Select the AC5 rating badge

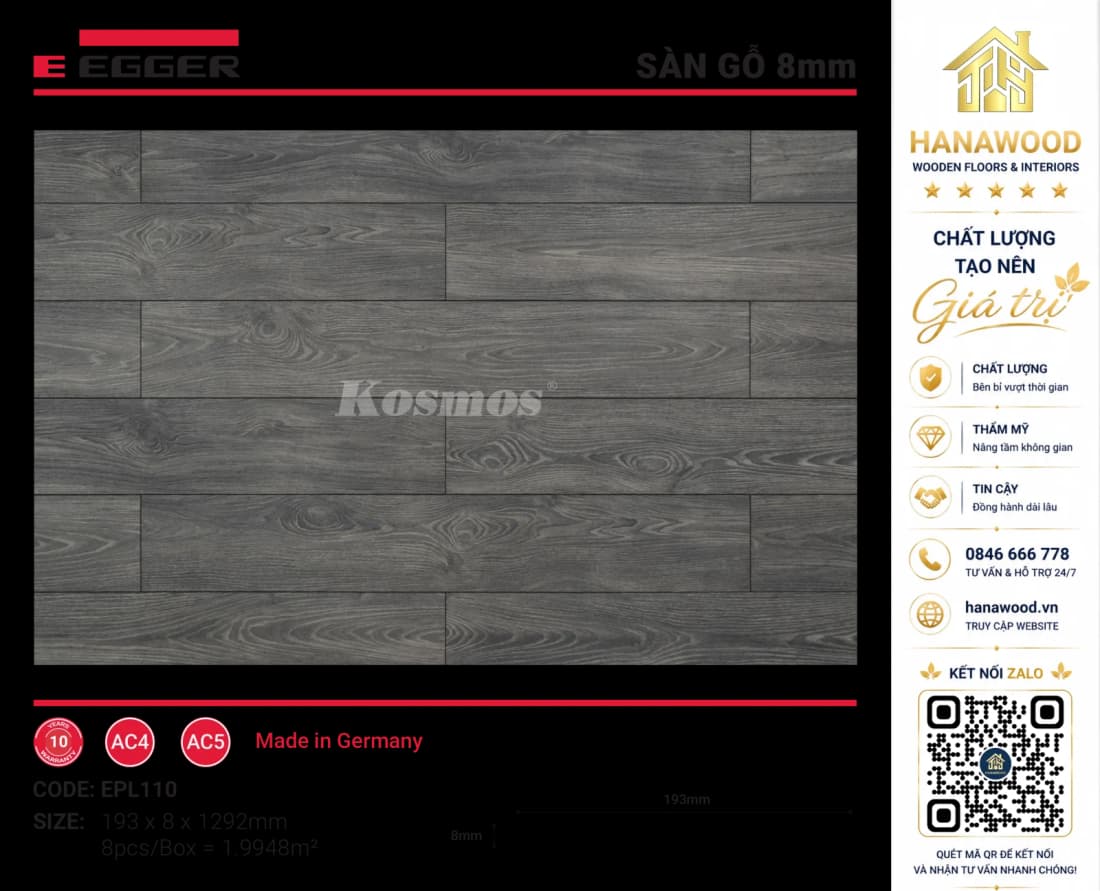click(206, 742)
